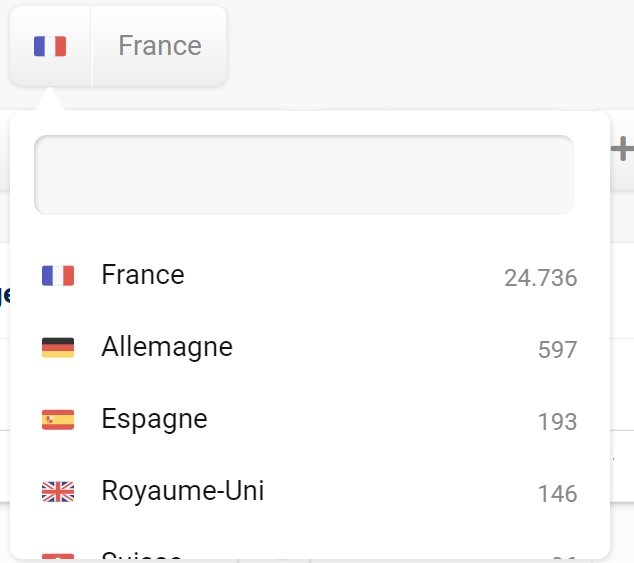Image resolution: width=634 pixels, height=563 pixels.
Task: Click the Spanish flag icon
Action: [58, 420]
